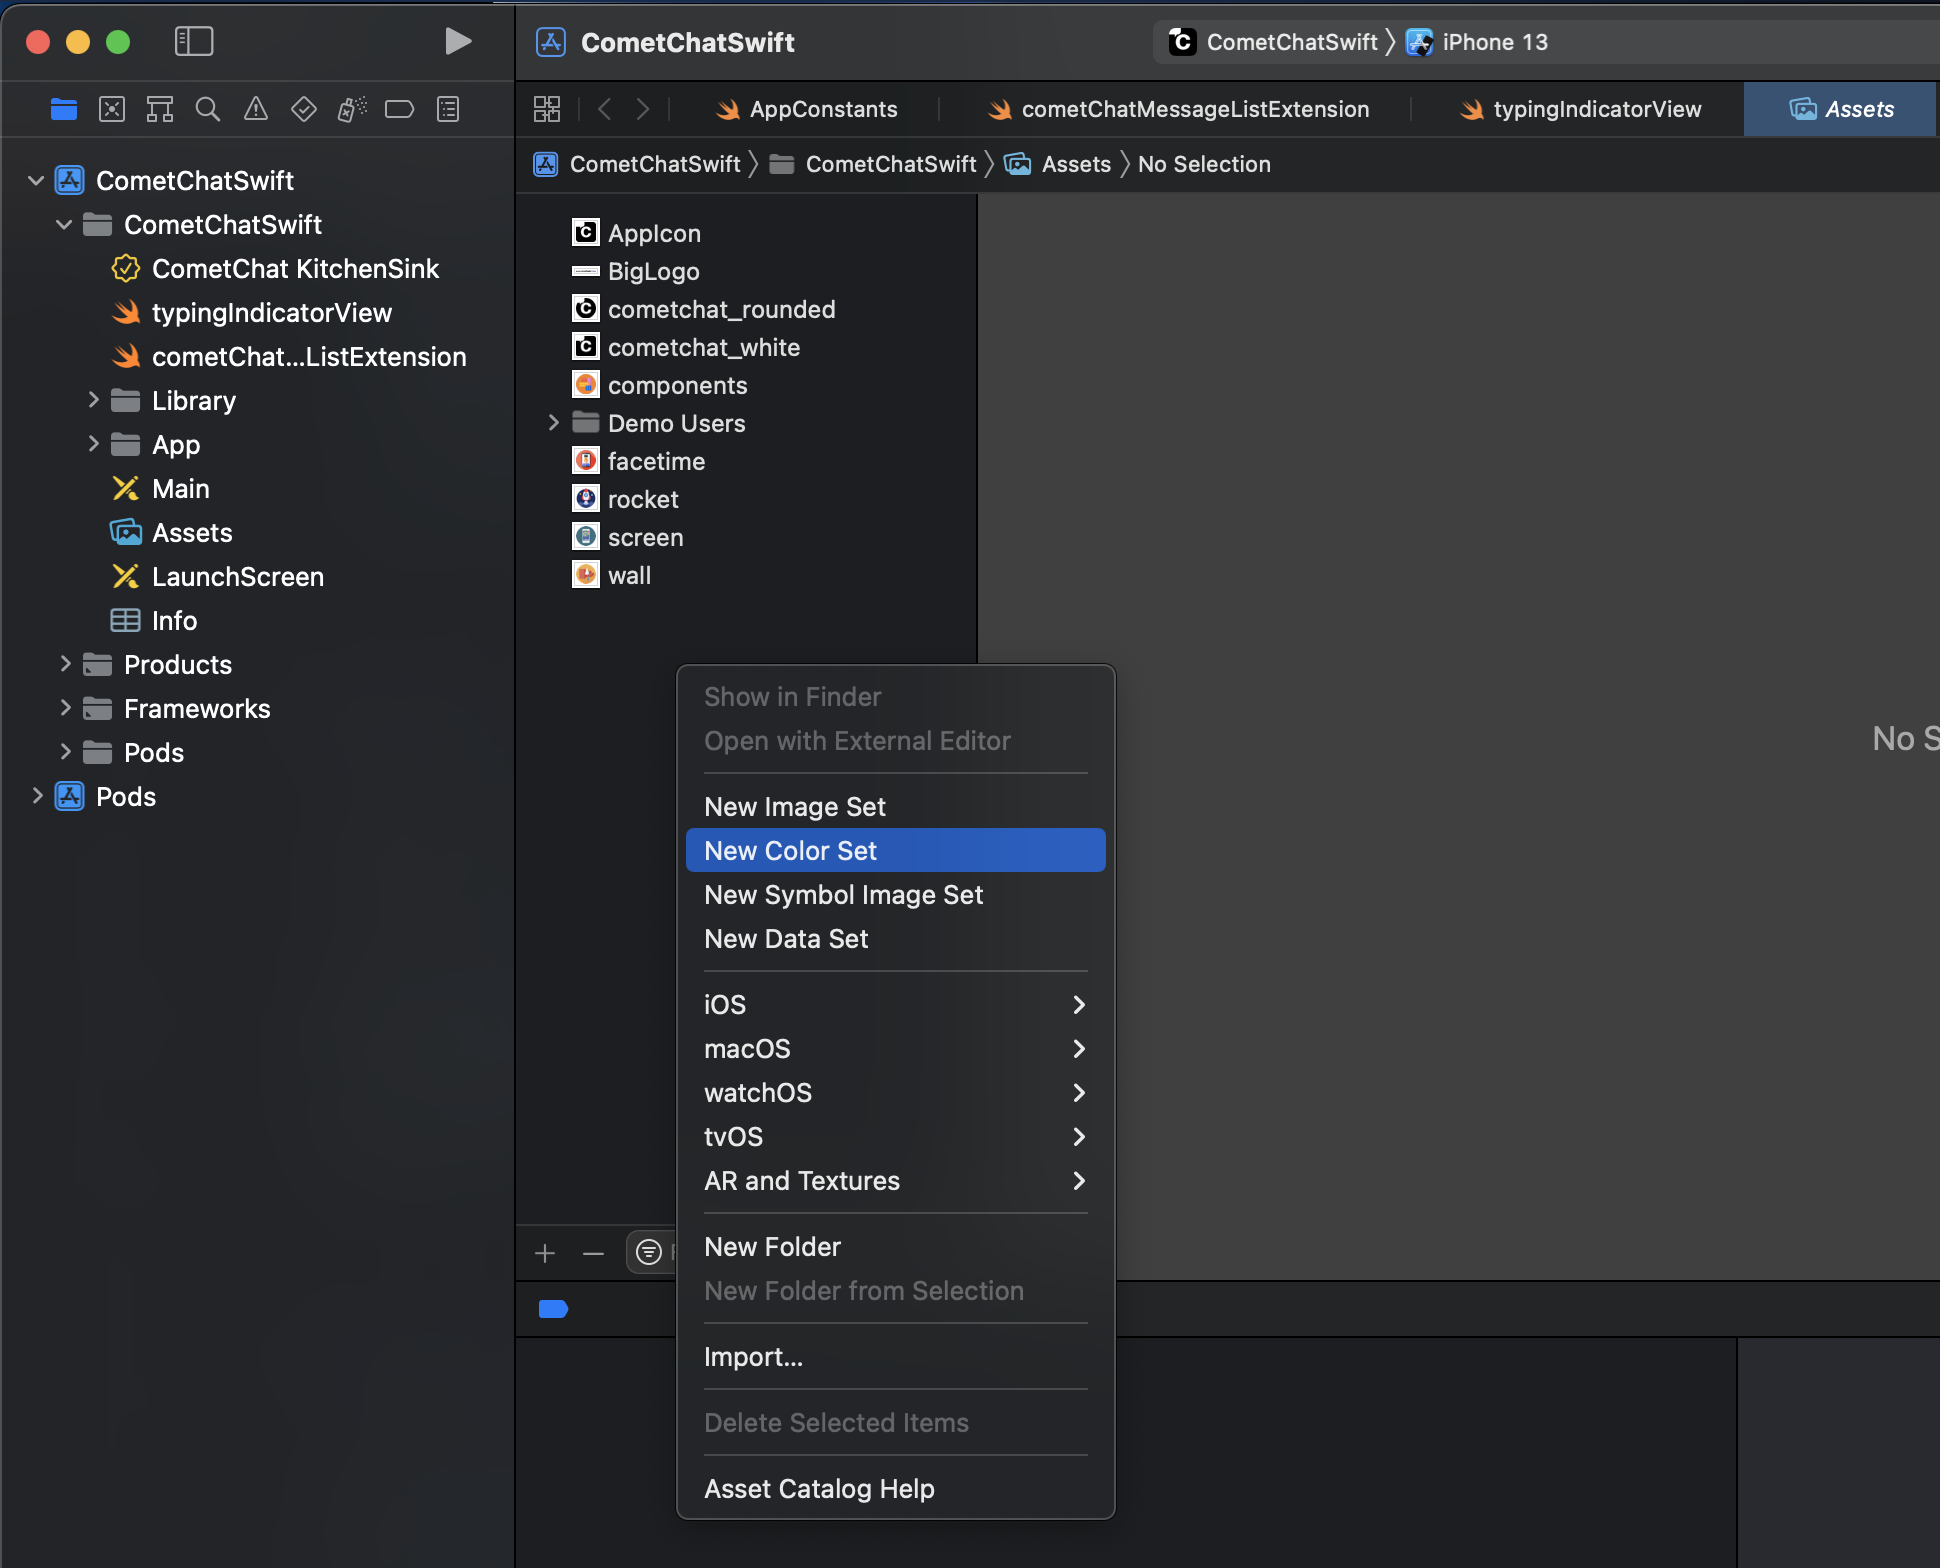The width and height of the screenshot is (1940, 1568).
Task: Select cometchat_white asset
Action: pyautogui.click(x=686, y=347)
